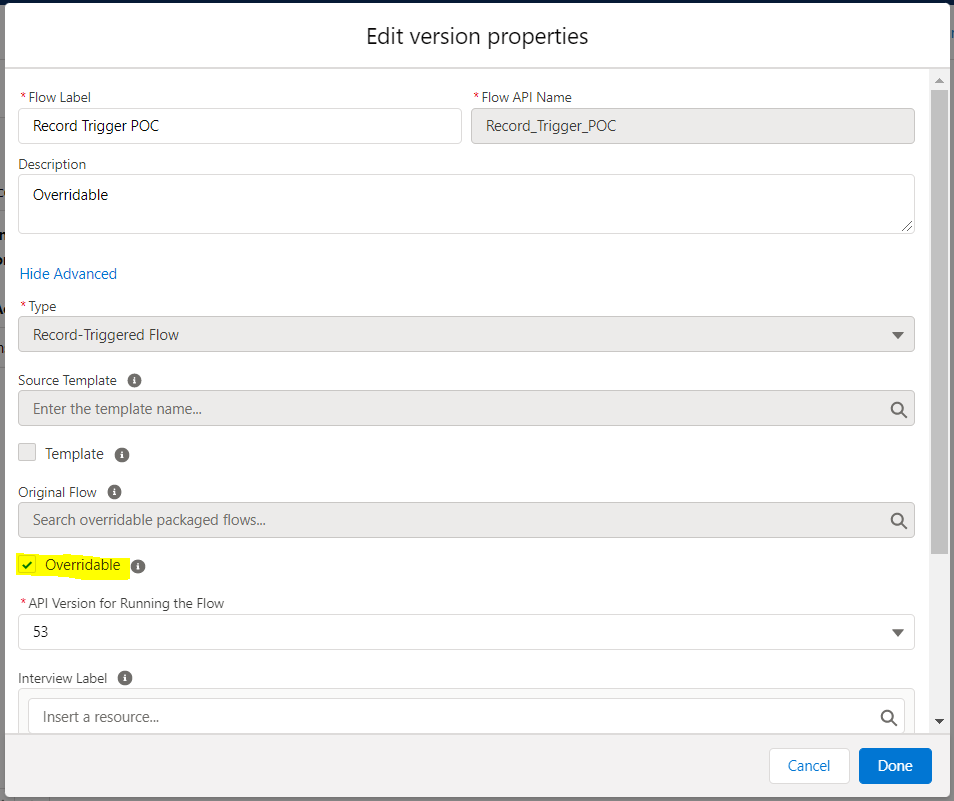
Task: Click info icon beside Overridable checkbox
Action: 138,566
